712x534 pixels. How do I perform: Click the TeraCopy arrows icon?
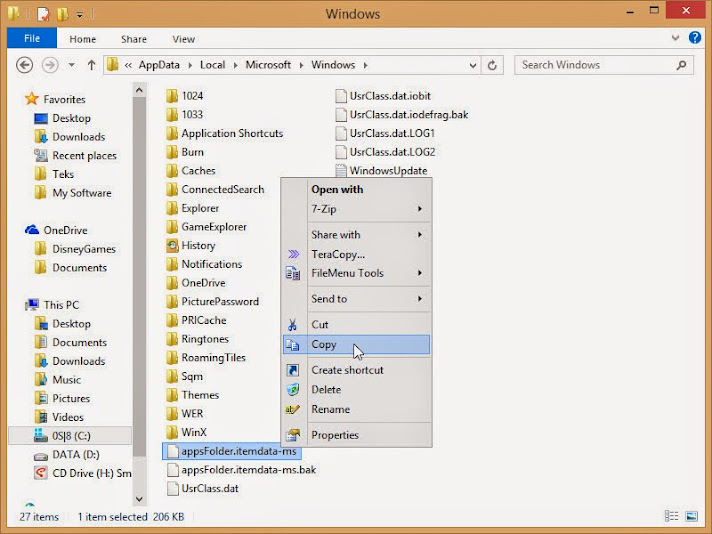coord(293,254)
